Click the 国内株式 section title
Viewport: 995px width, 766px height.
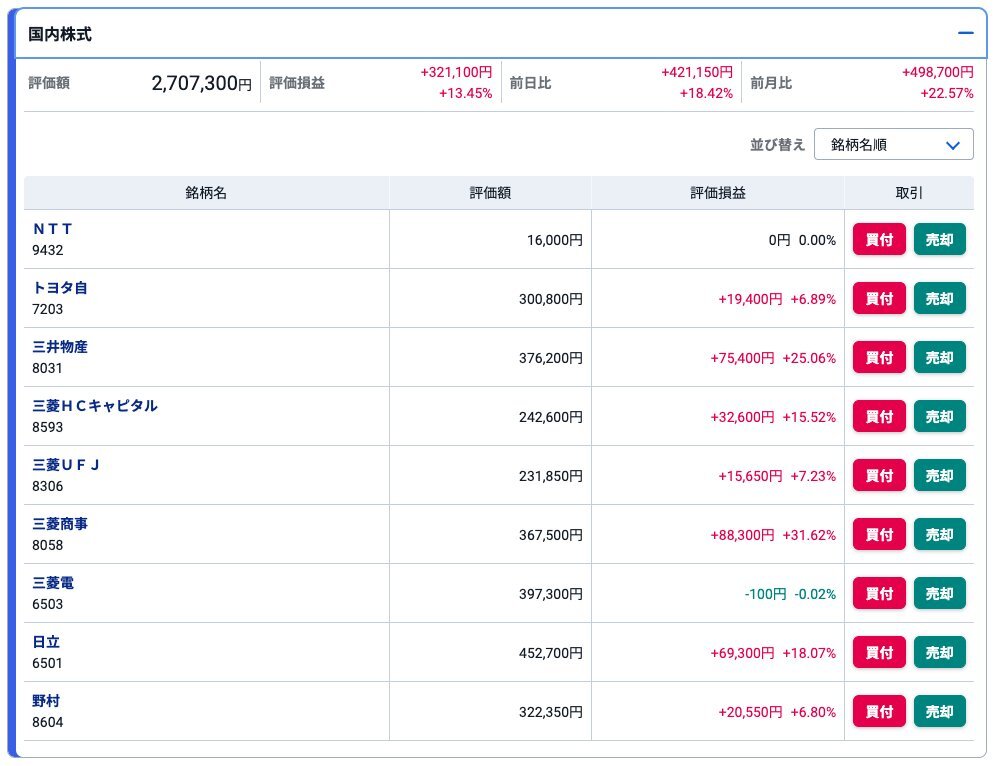tap(60, 34)
